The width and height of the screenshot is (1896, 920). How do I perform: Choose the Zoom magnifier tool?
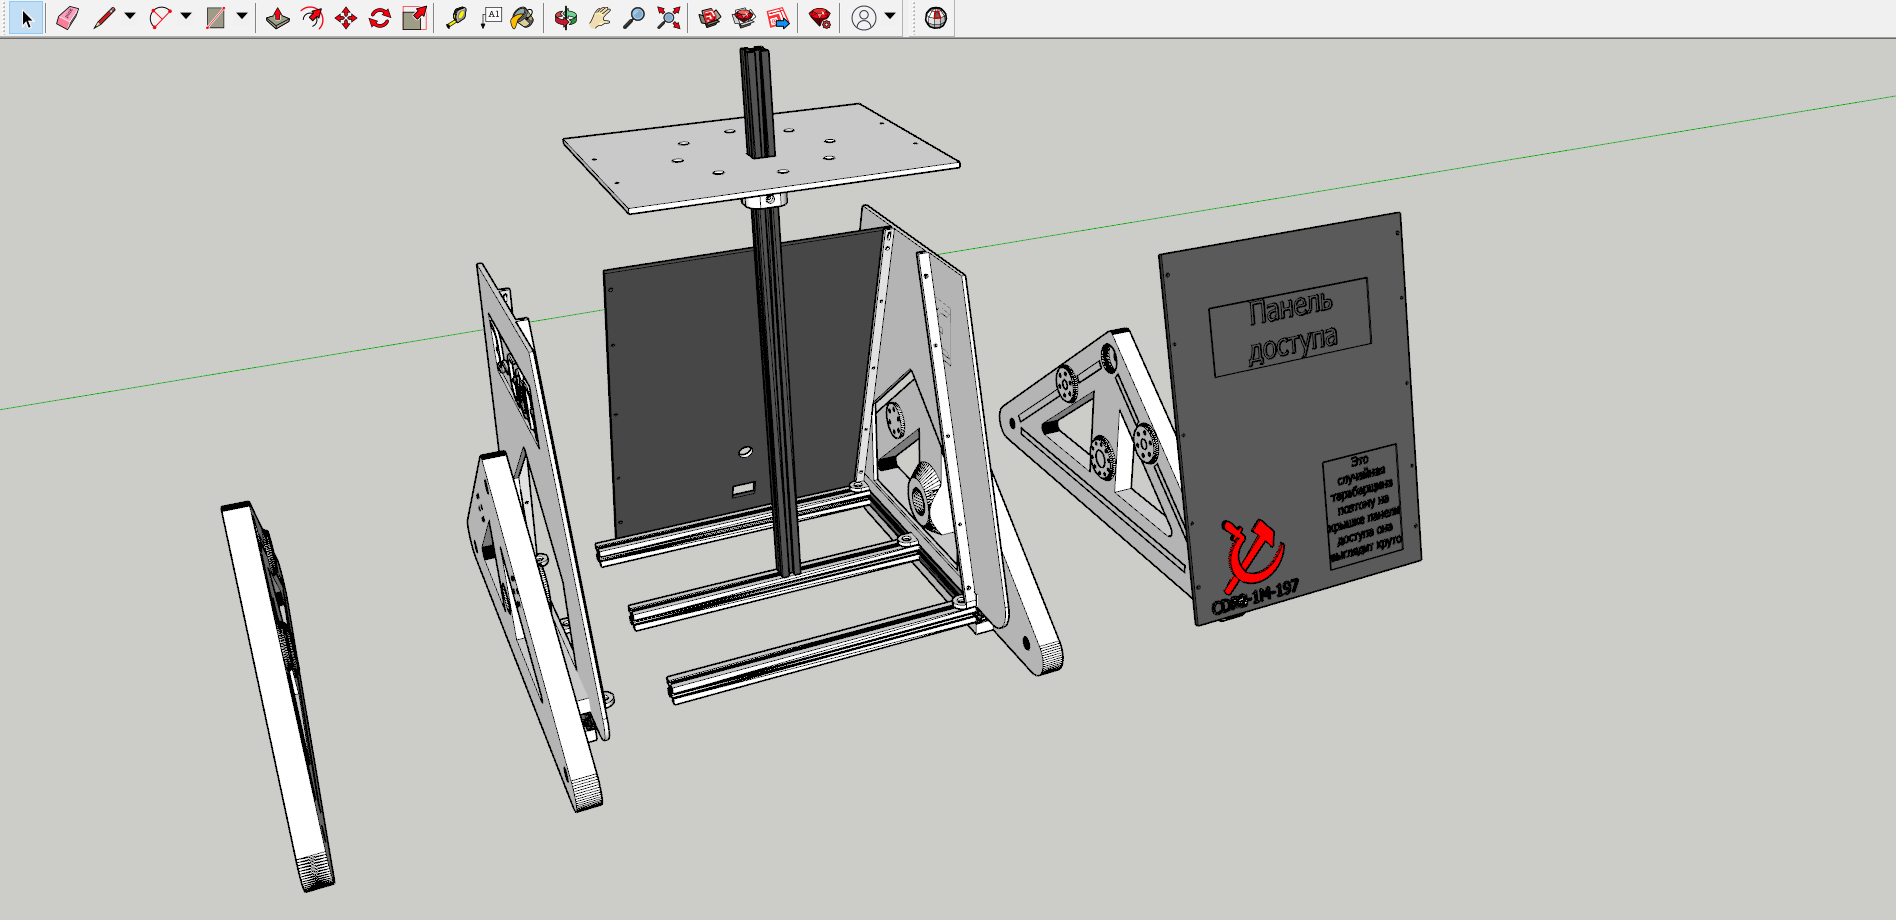click(x=633, y=18)
